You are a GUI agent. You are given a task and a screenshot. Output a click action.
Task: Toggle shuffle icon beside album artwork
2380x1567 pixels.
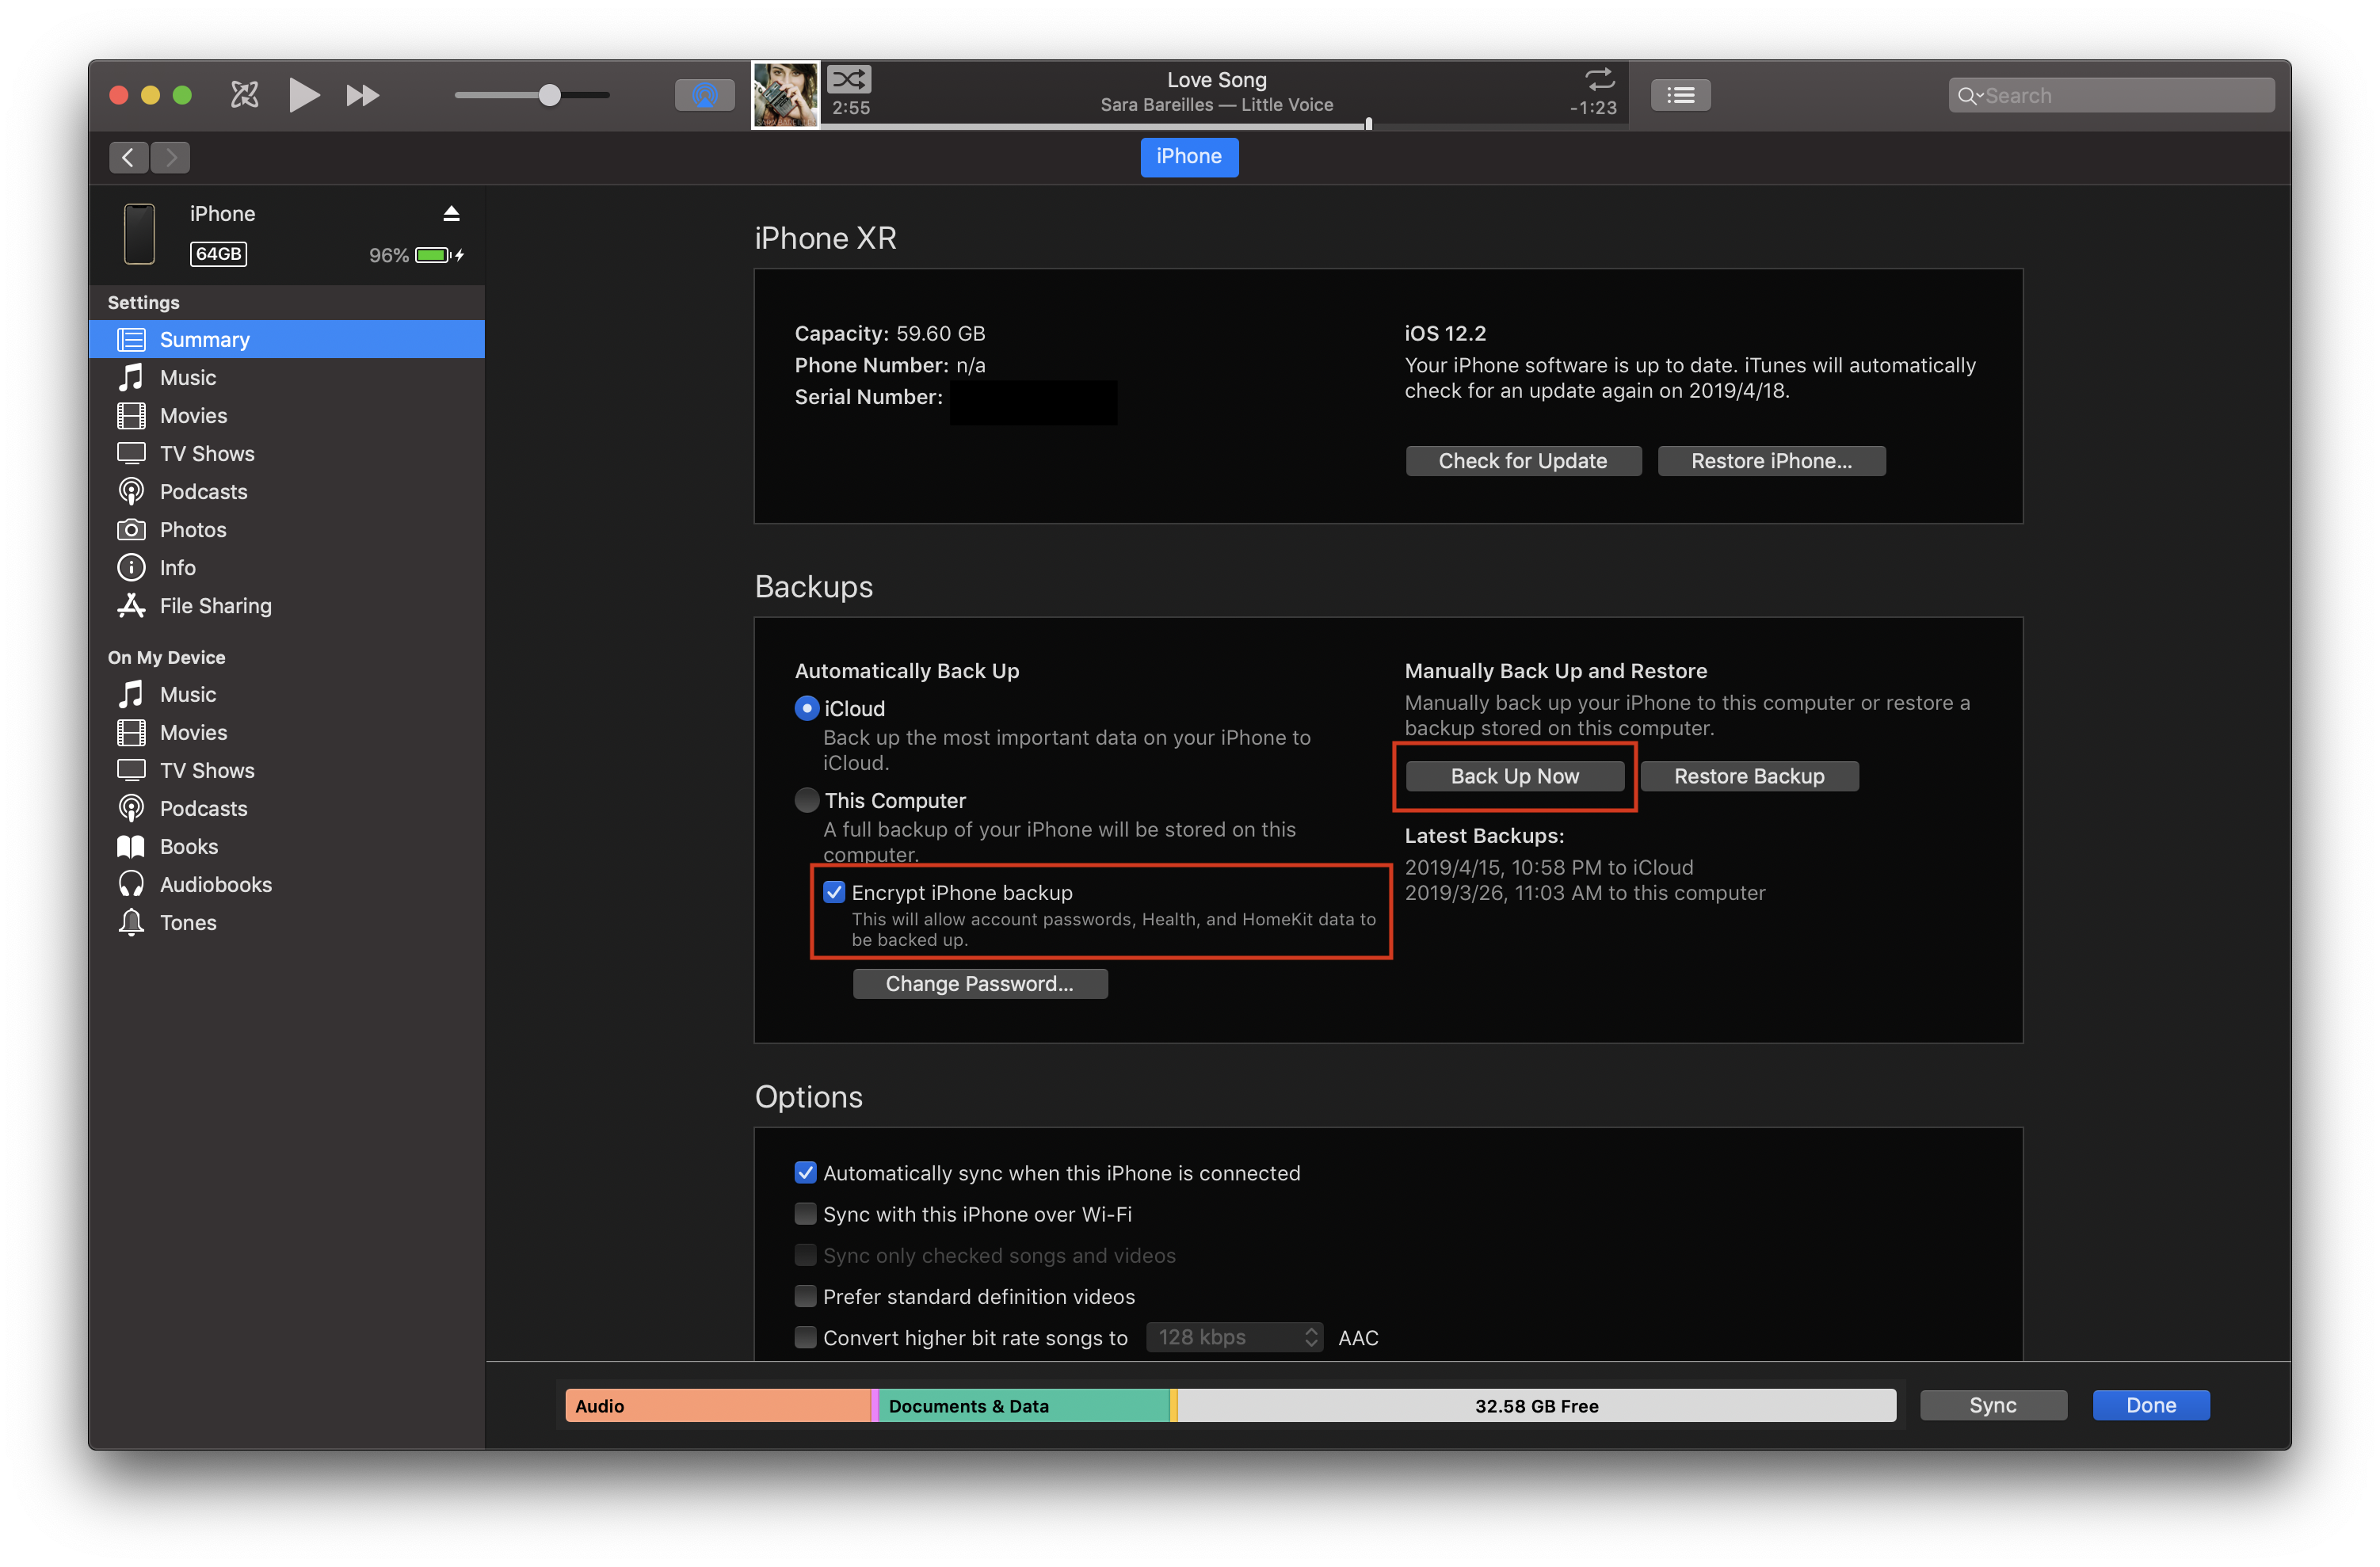pos(849,79)
